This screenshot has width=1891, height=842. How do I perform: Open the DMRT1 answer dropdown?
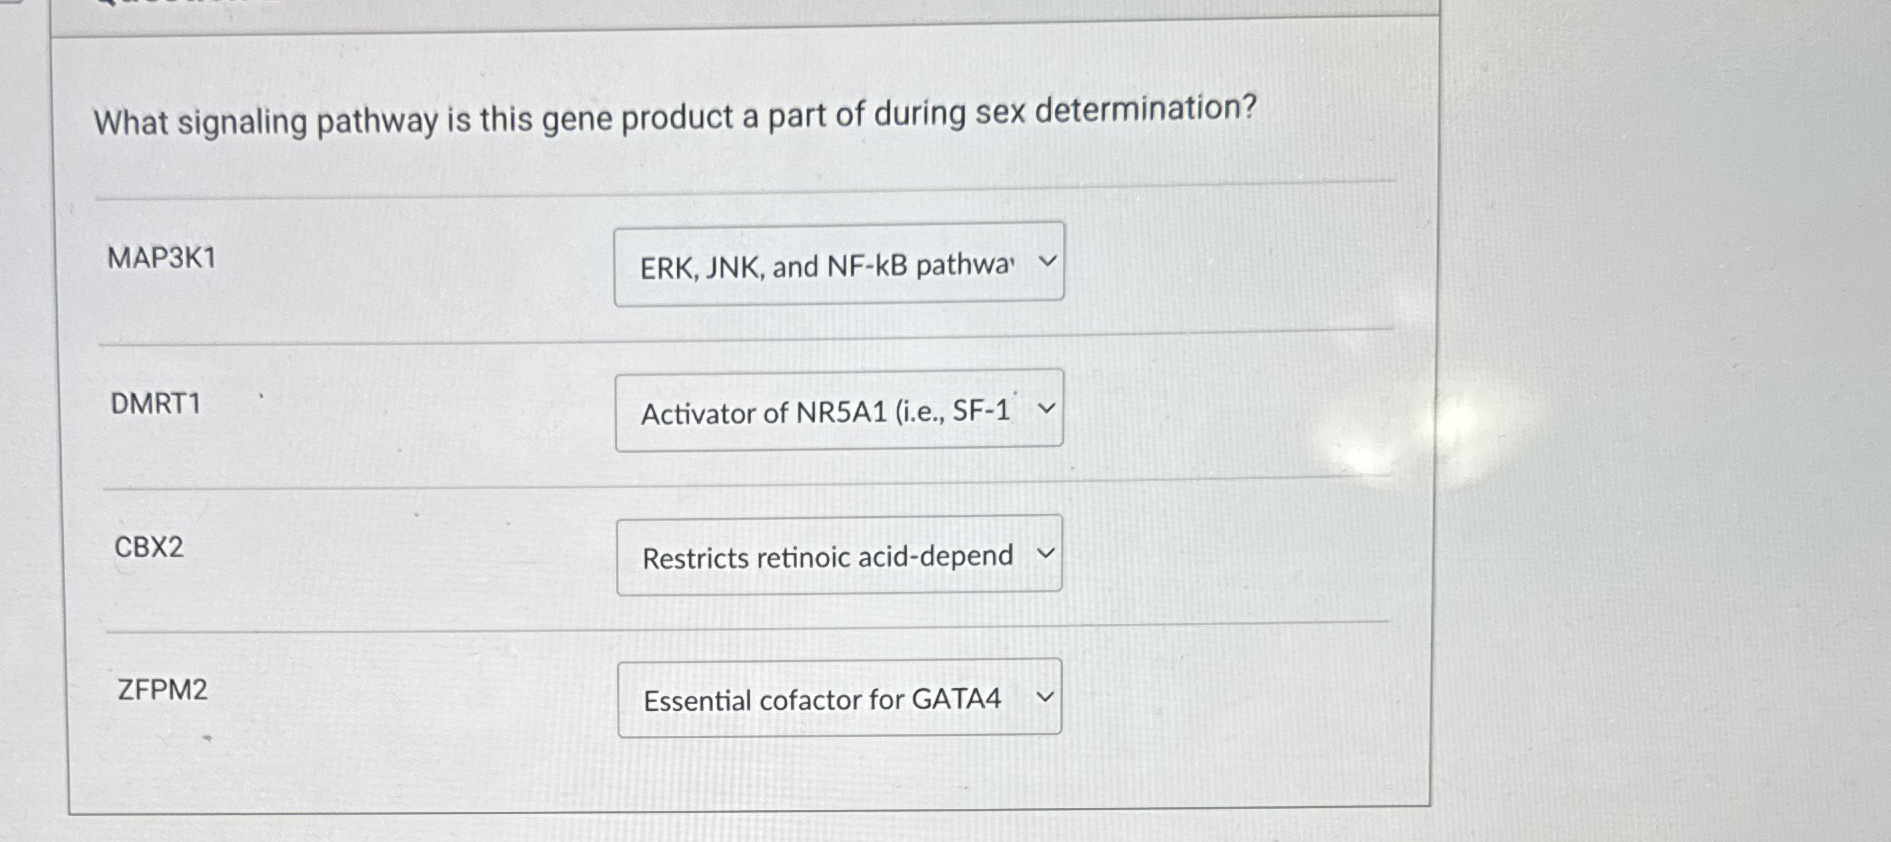pos(840,409)
